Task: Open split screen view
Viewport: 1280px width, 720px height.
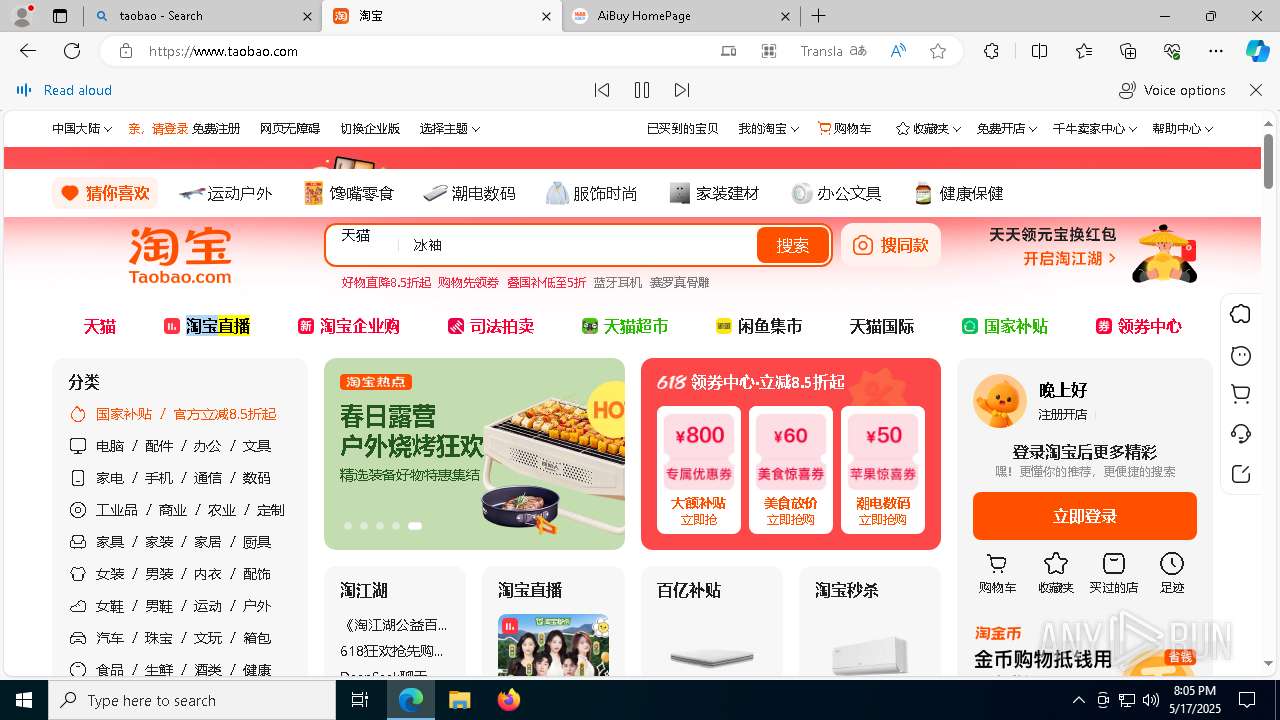Action: [x=1039, y=51]
